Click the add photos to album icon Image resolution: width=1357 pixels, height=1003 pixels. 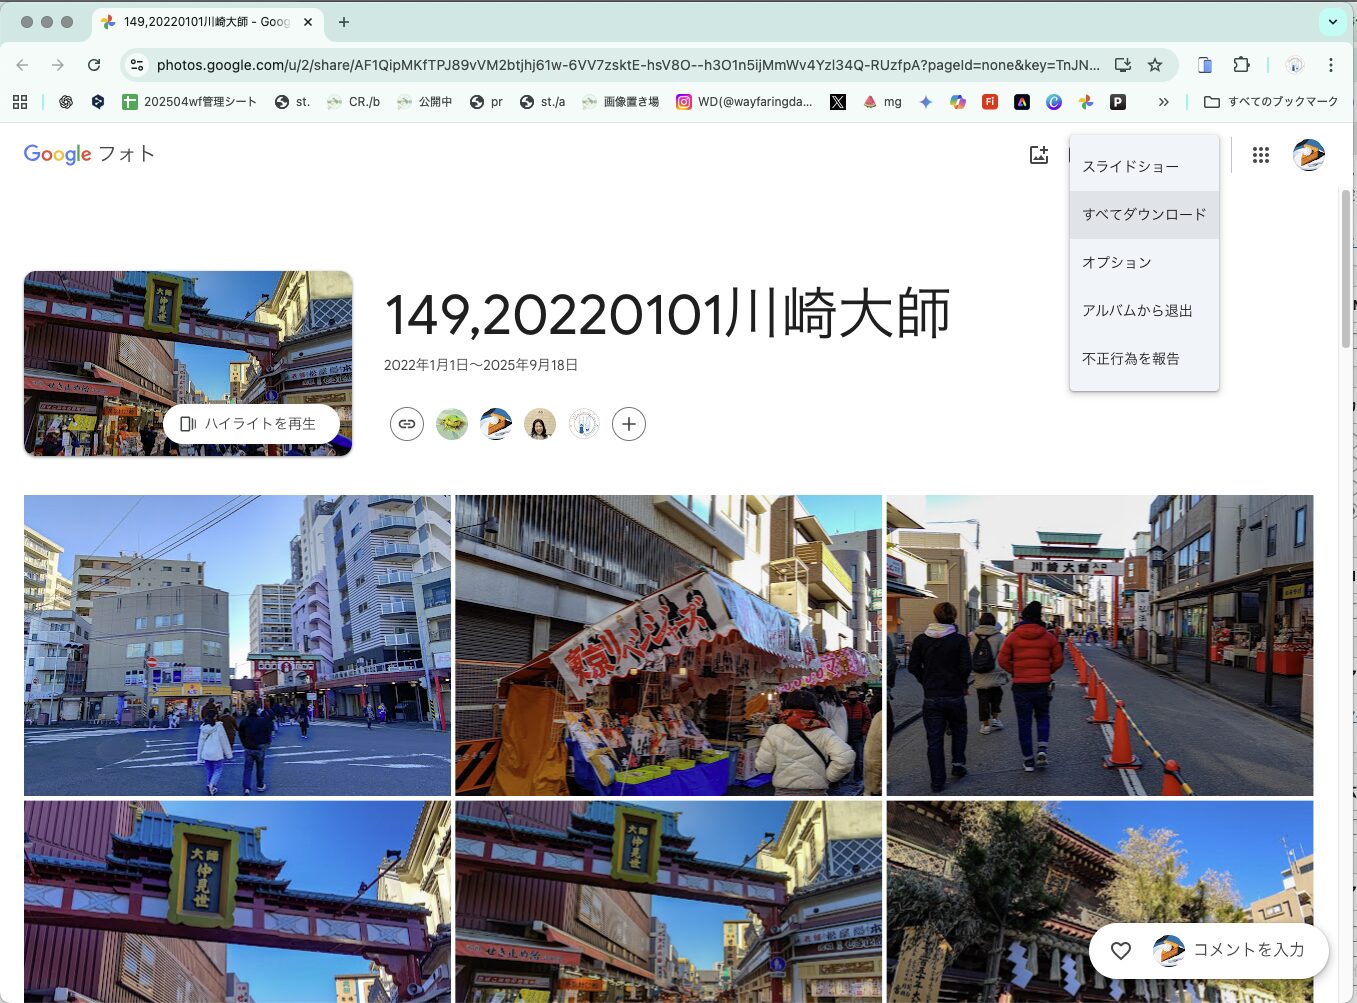pos(1039,155)
